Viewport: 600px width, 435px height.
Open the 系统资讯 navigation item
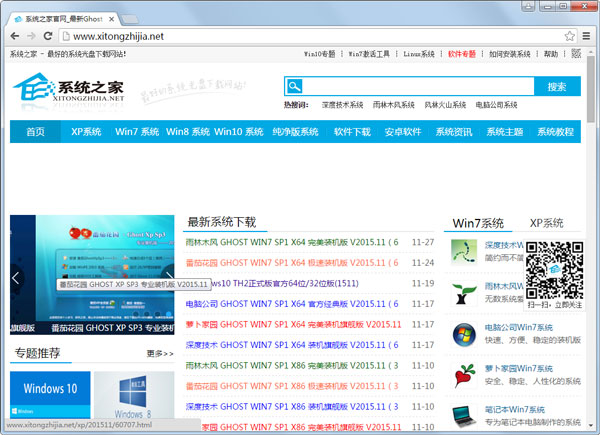(x=454, y=132)
